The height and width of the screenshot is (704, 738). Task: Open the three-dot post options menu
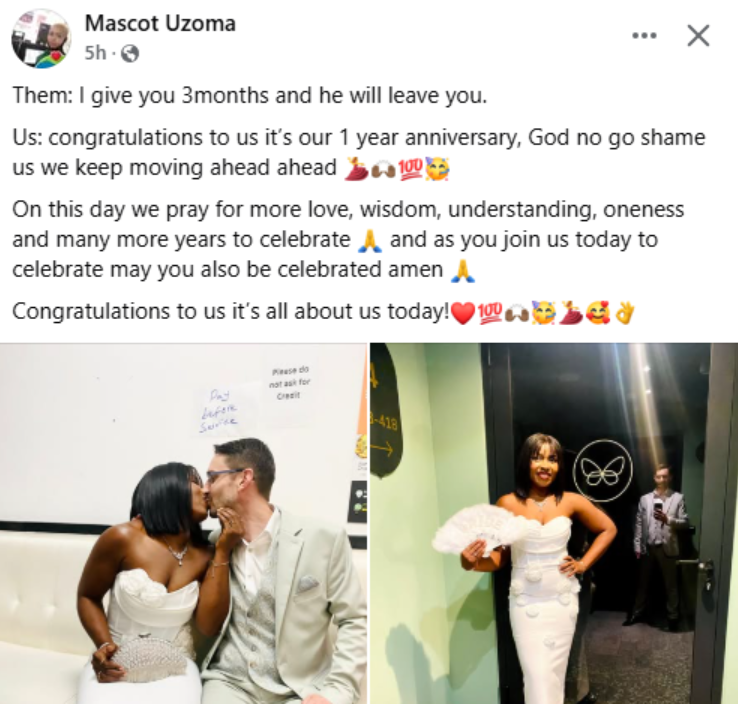(x=644, y=35)
